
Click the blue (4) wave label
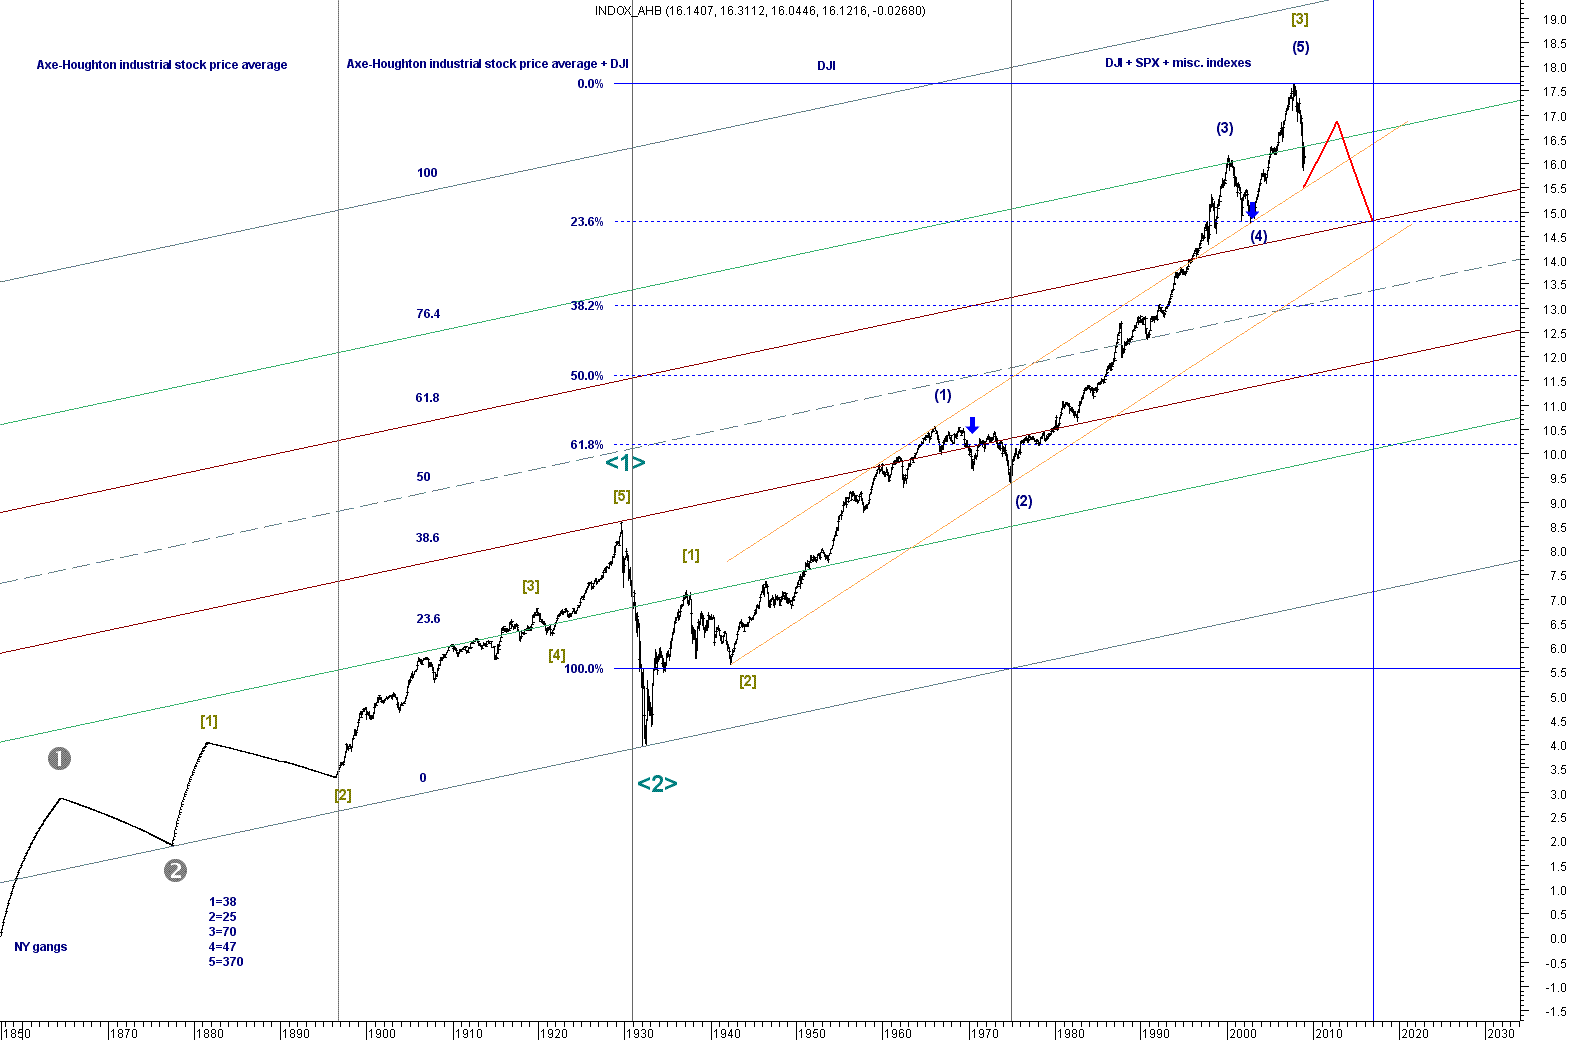pyautogui.click(x=1258, y=236)
